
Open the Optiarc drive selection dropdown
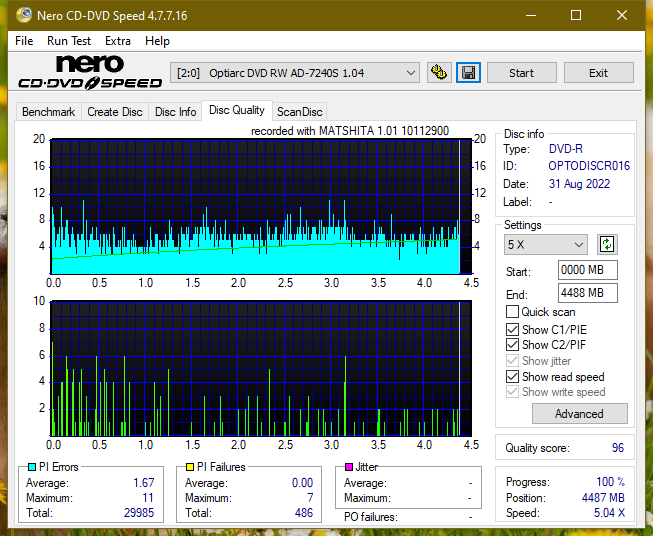[x=295, y=73]
